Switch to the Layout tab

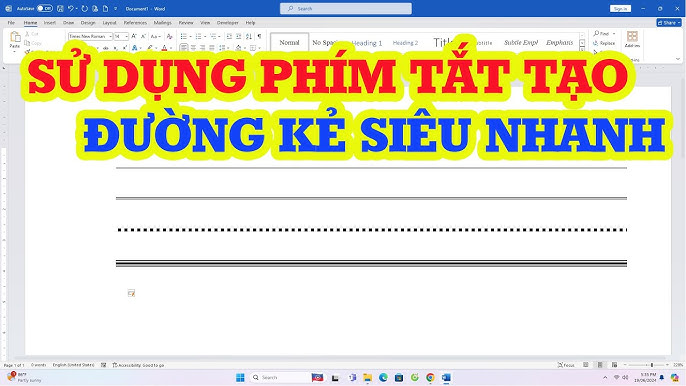tap(109, 22)
